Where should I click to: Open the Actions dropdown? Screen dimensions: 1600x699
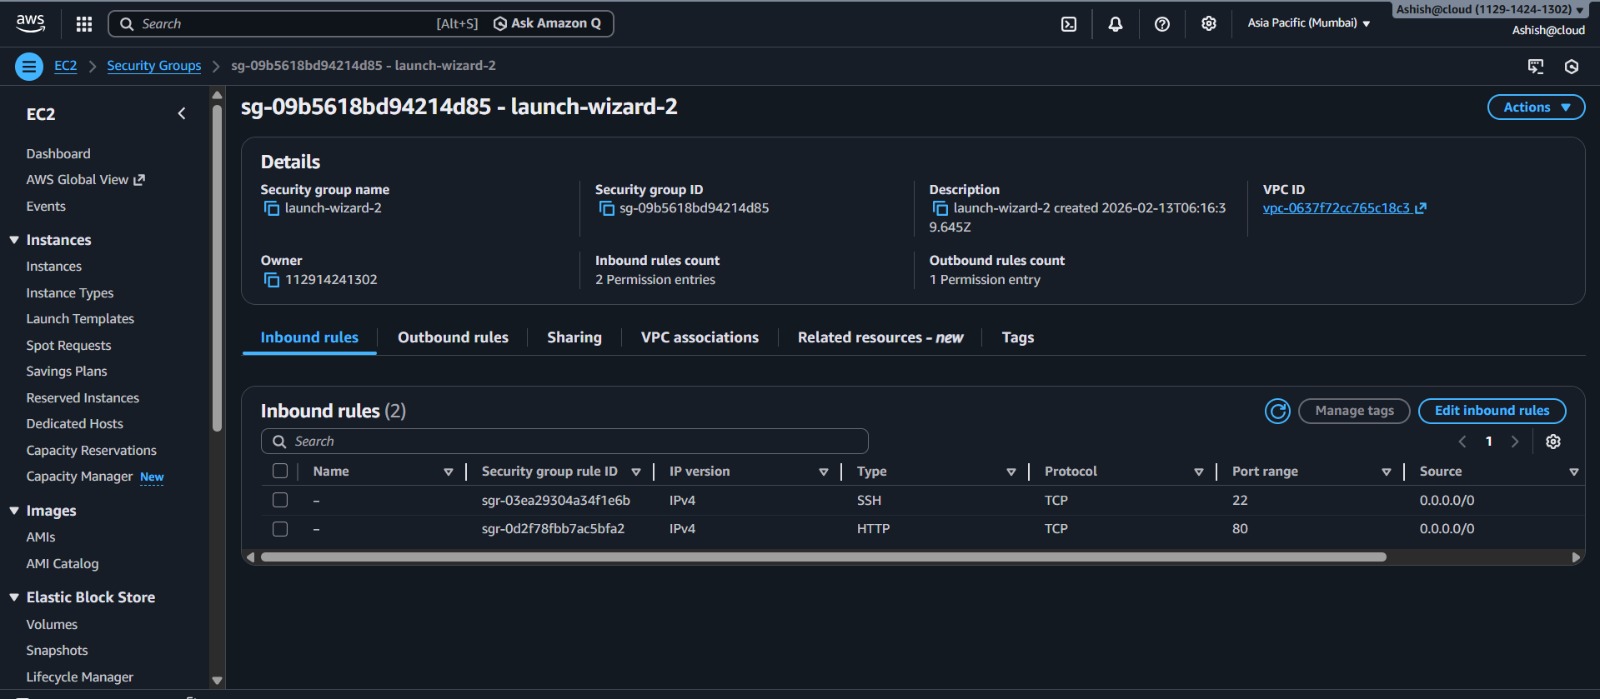(x=1536, y=107)
